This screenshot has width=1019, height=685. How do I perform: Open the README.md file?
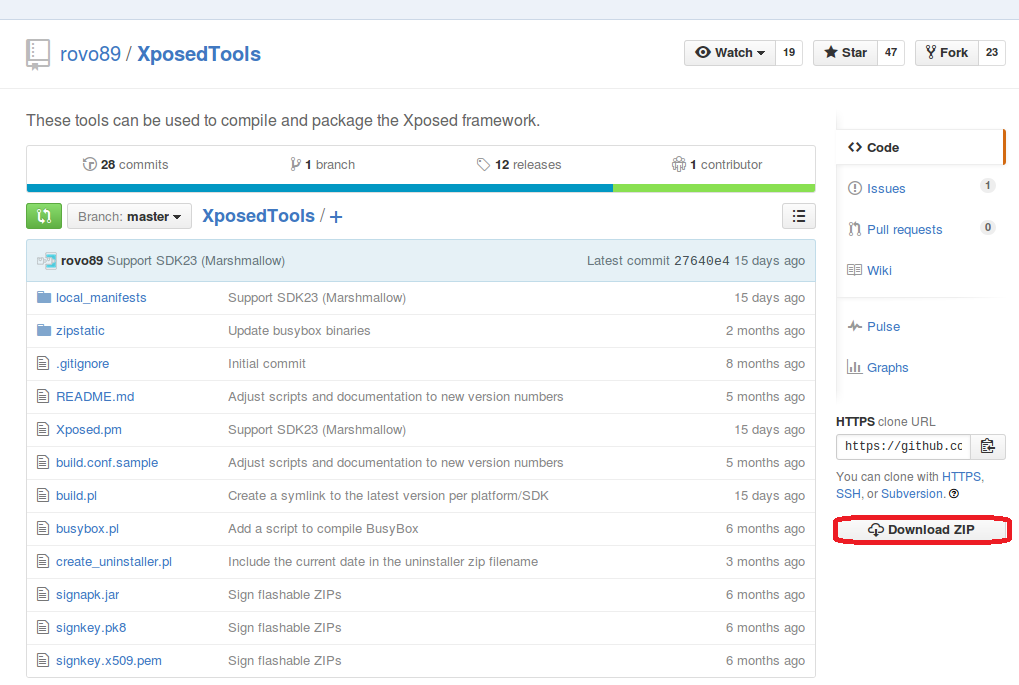pos(95,396)
